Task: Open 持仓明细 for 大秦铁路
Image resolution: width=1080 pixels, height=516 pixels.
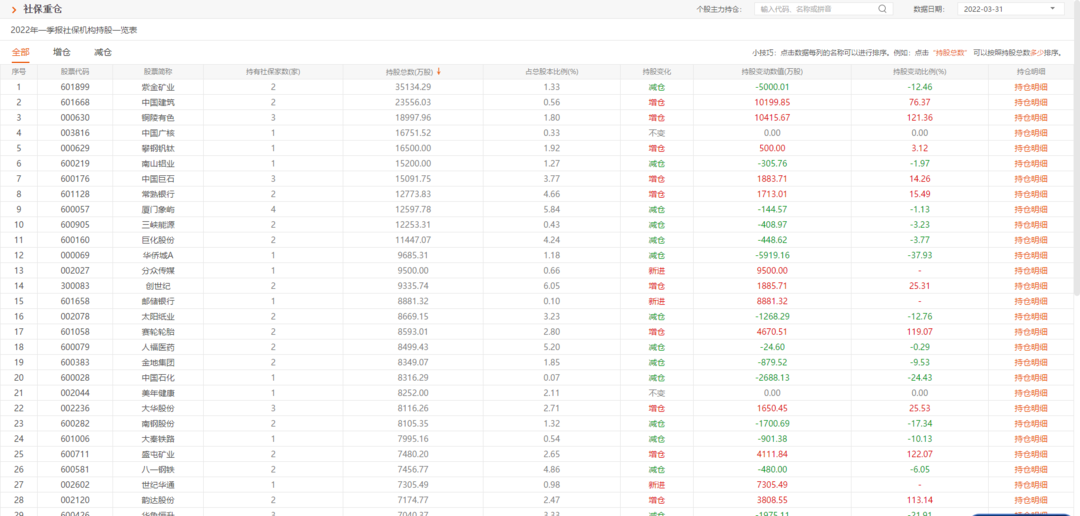Action: [x=1030, y=439]
